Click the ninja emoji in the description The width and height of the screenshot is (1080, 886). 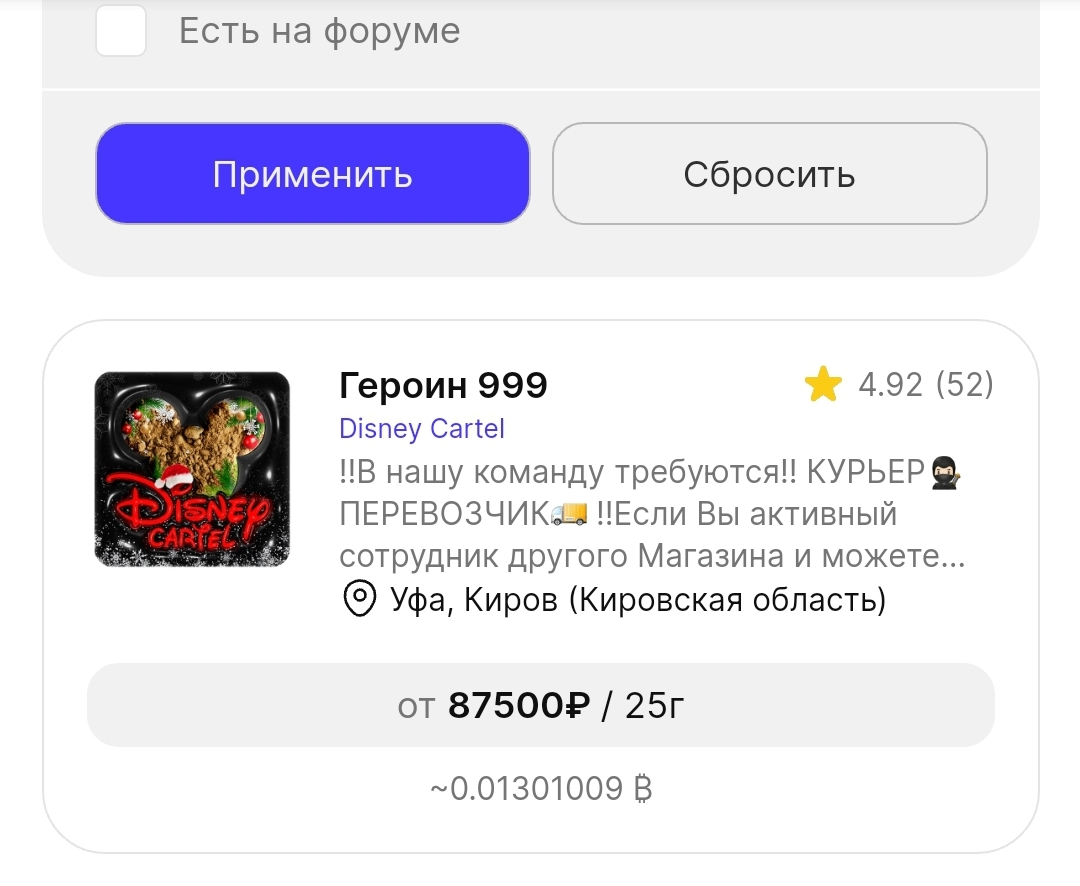[945, 474]
